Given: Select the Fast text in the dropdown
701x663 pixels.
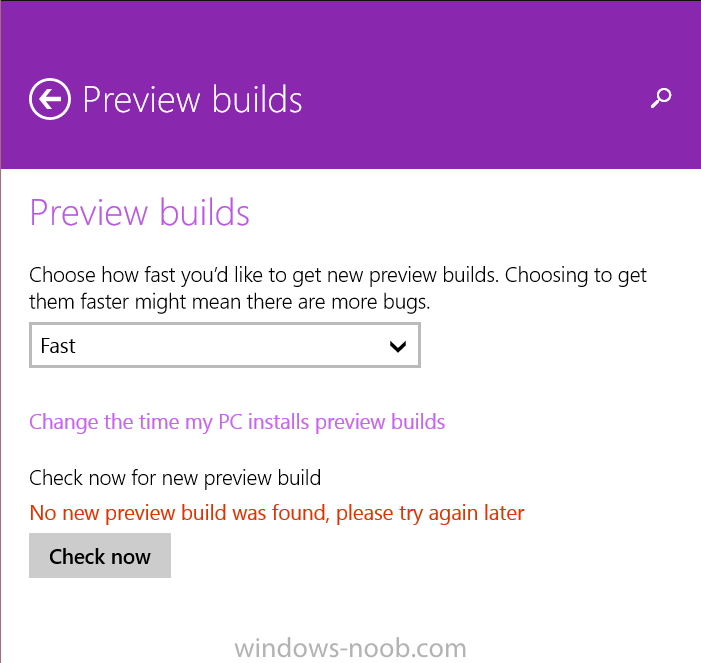Looking at the screenshot, I should pos(58,346).
